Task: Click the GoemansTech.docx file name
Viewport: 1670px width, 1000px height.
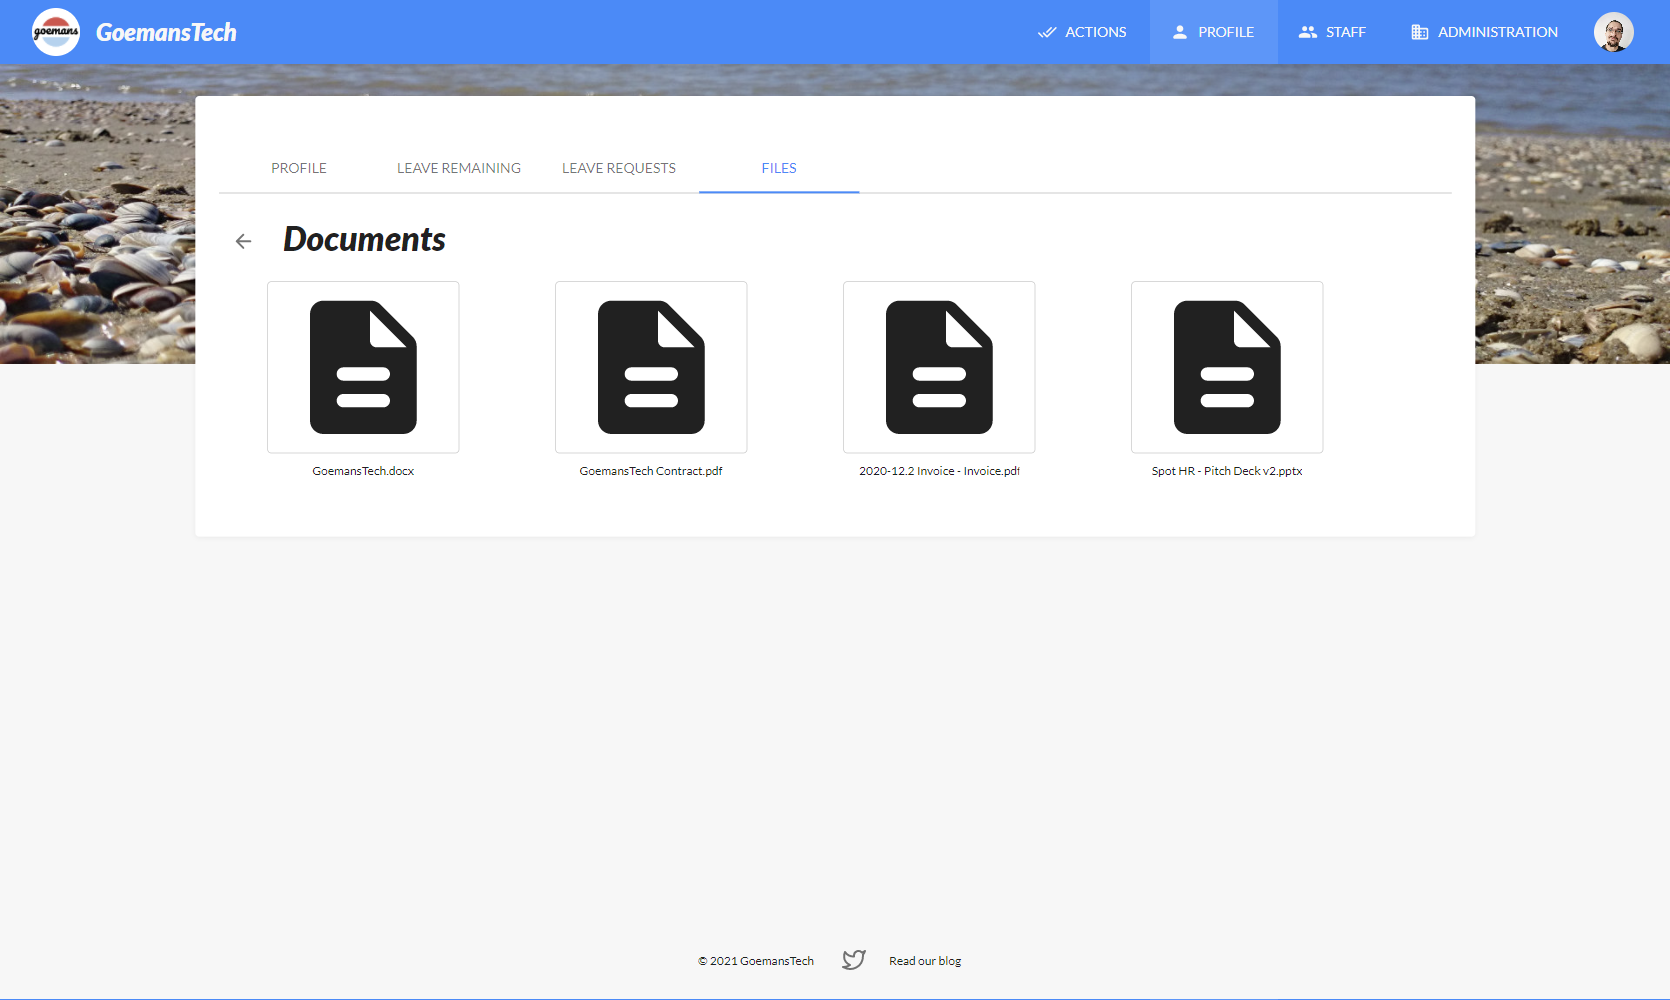Action: click(x=363, y=471)
